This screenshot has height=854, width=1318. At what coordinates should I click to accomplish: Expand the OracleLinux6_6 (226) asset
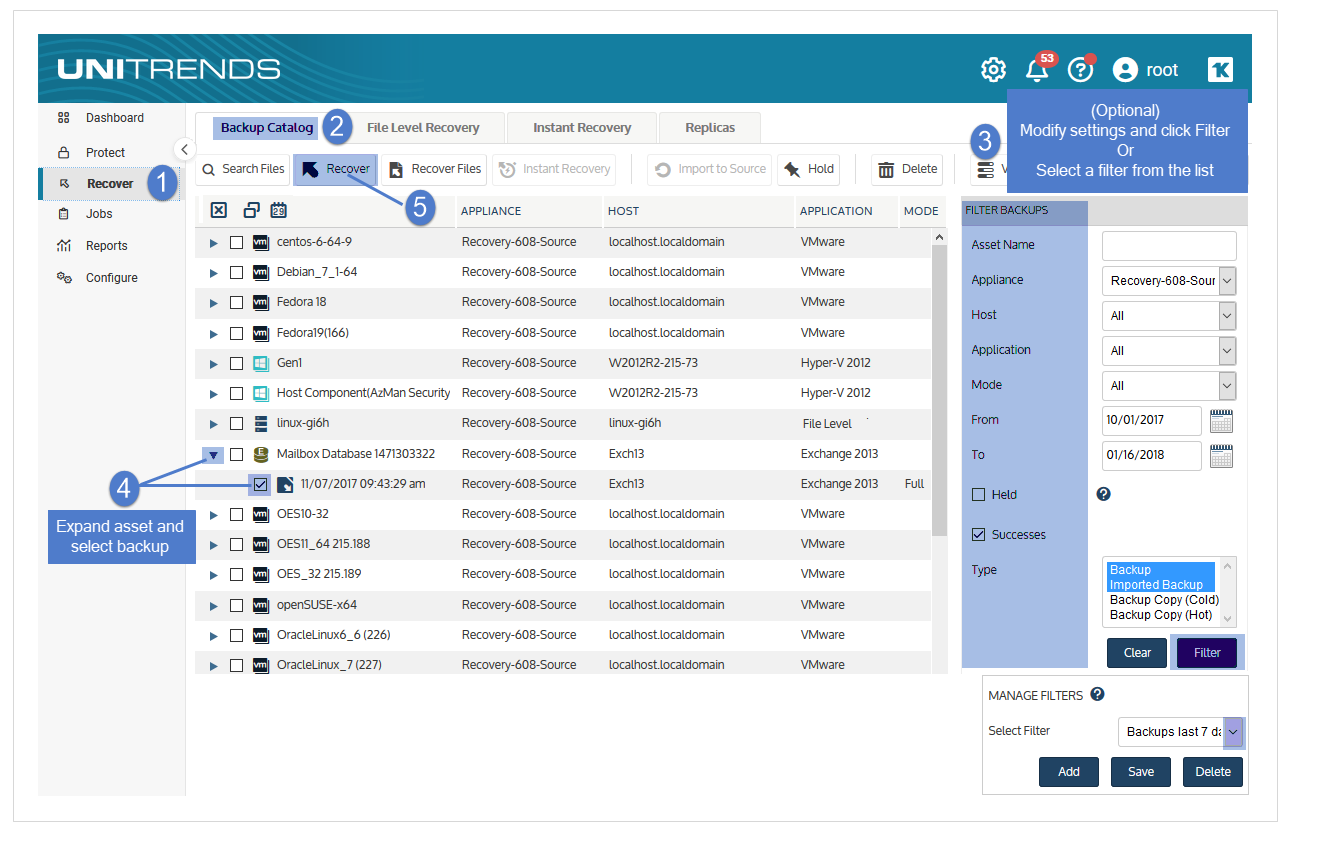213,635
